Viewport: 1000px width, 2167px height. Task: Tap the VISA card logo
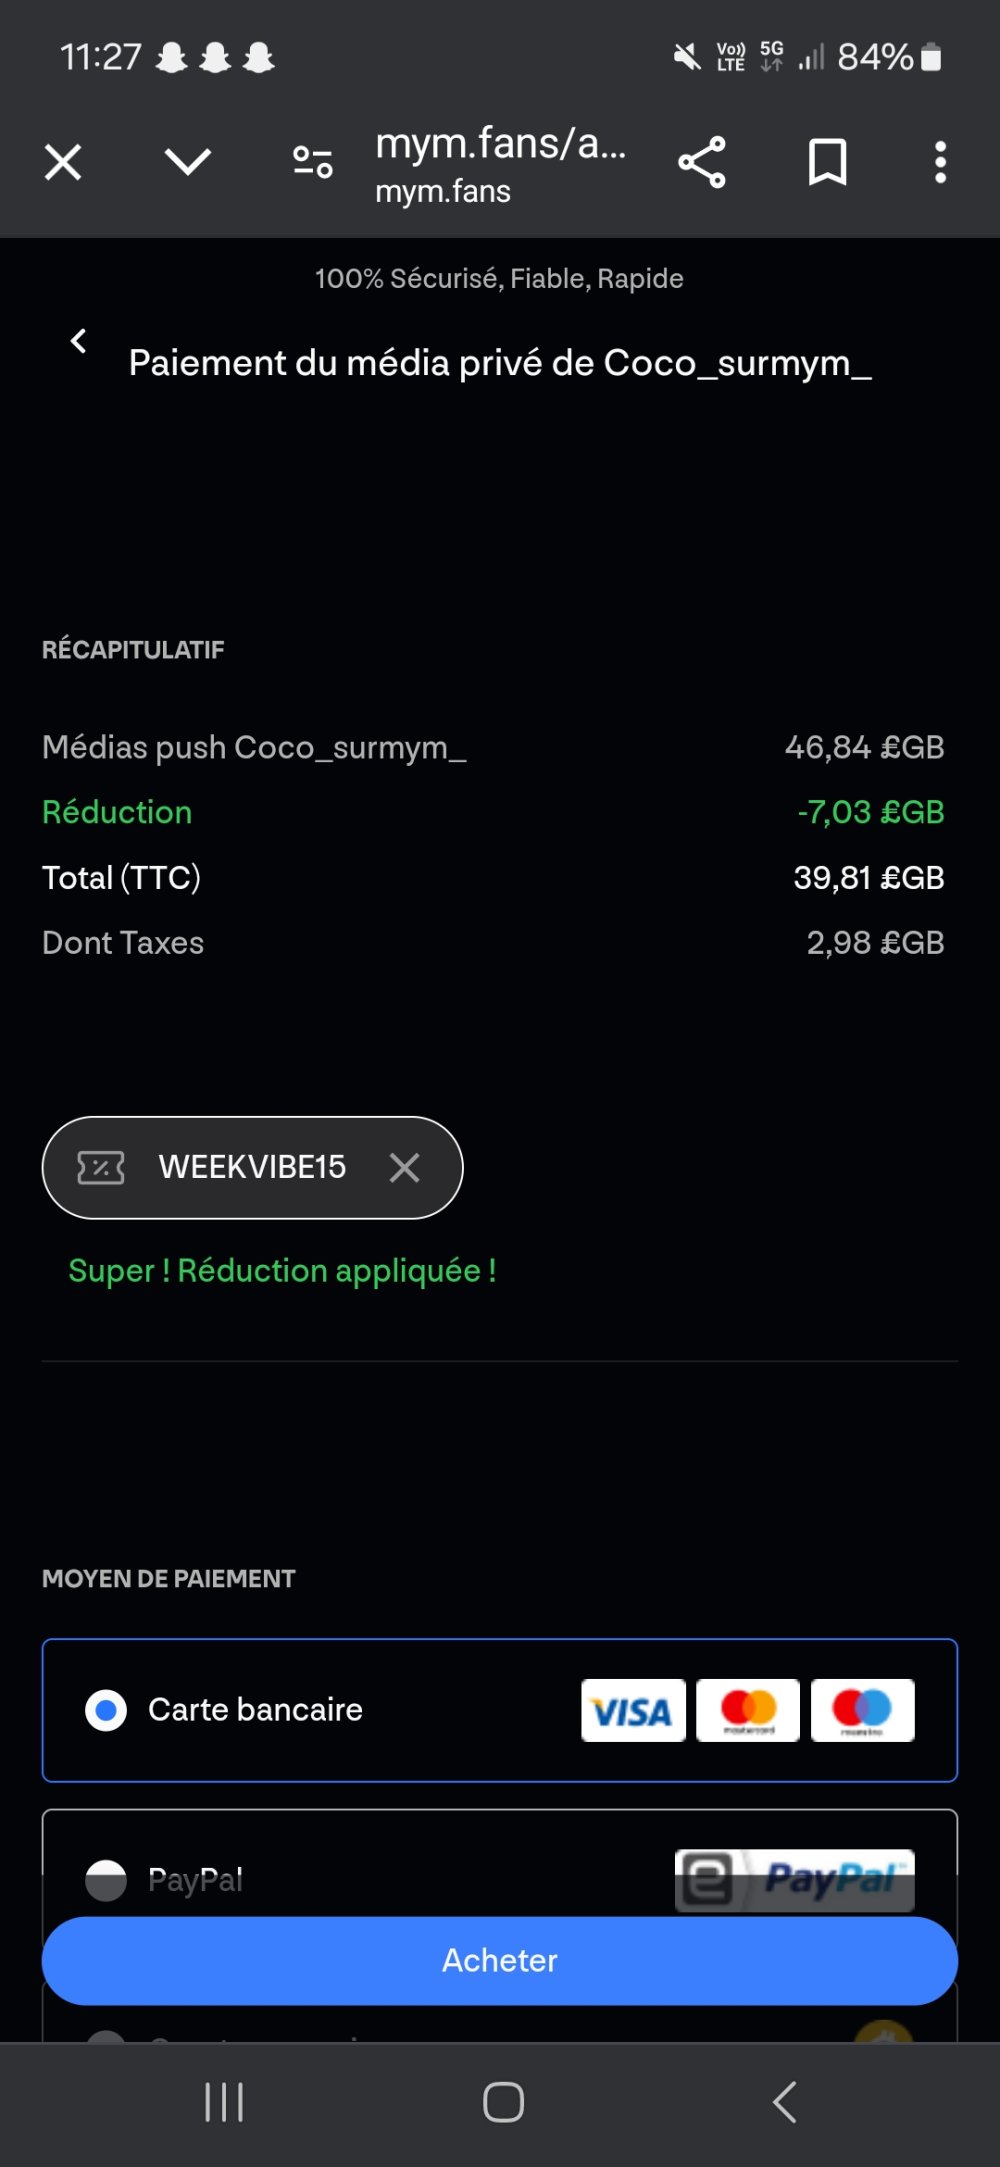coord(634,1711)
